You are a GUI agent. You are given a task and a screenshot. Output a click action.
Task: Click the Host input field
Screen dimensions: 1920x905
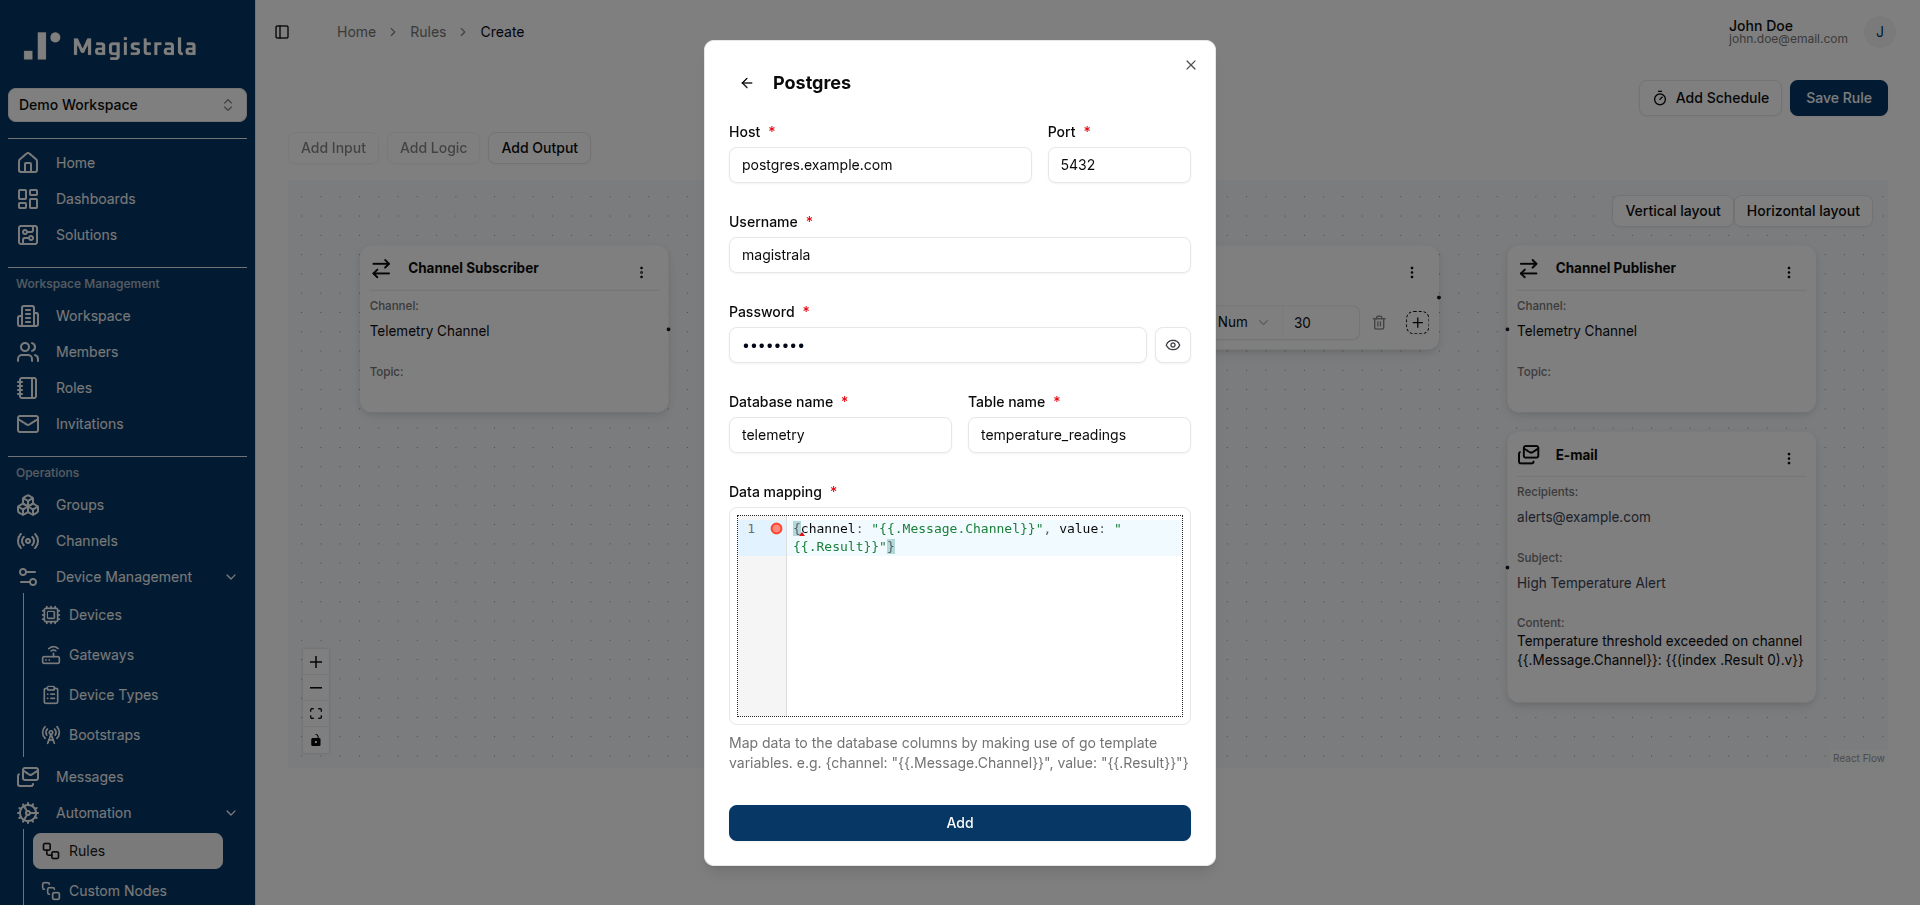point(880,165)
